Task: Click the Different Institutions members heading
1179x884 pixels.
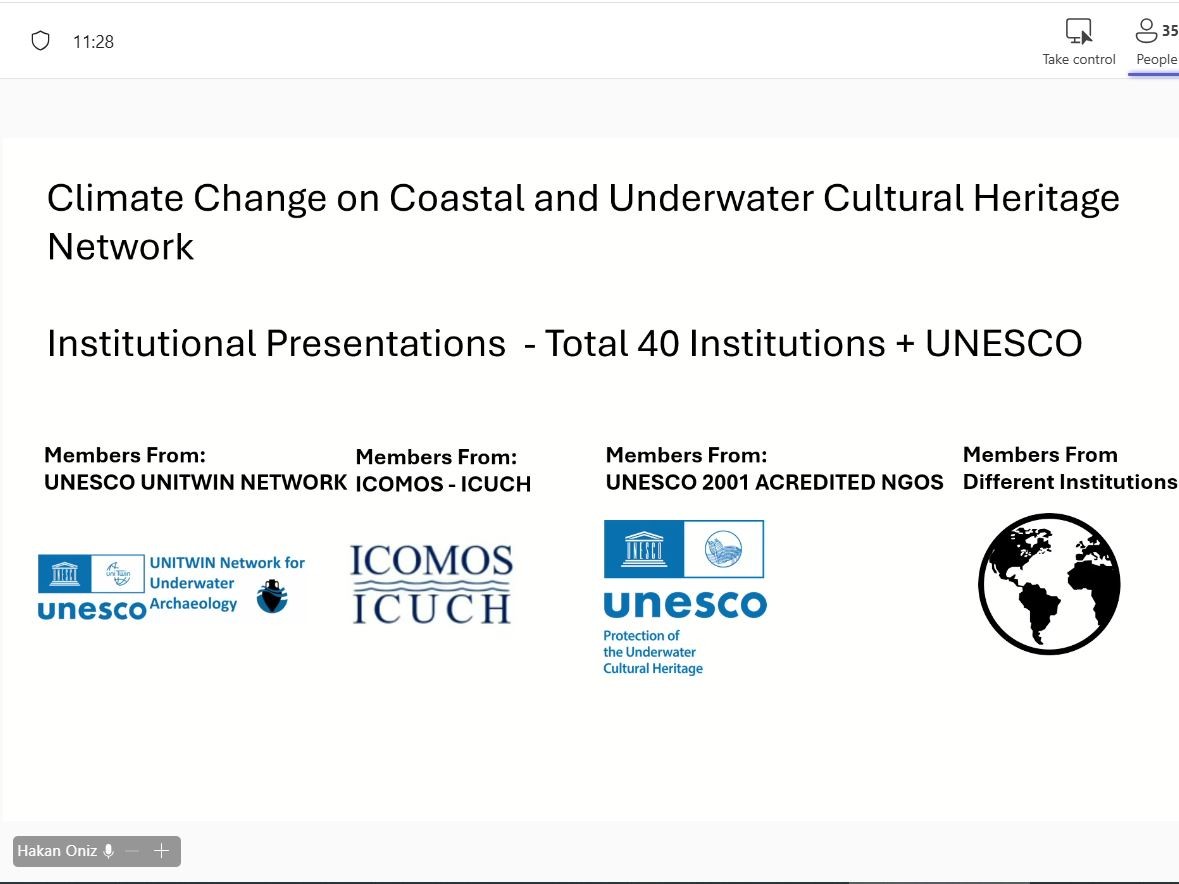Action: (1069, 482)
